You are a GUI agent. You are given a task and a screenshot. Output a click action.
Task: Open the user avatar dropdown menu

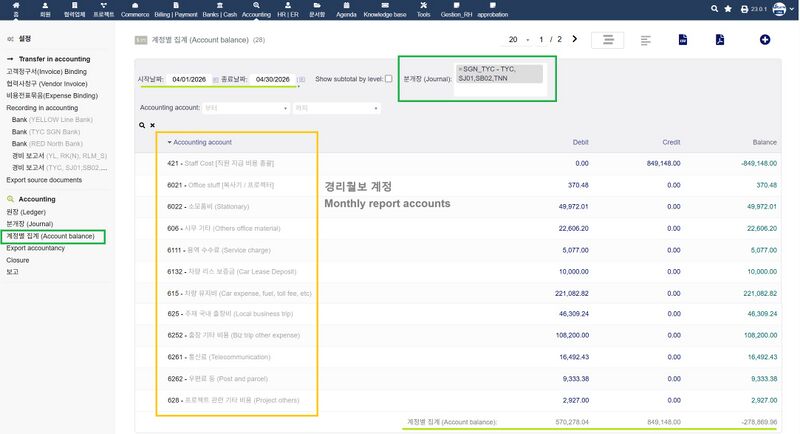tap(783, 9)
